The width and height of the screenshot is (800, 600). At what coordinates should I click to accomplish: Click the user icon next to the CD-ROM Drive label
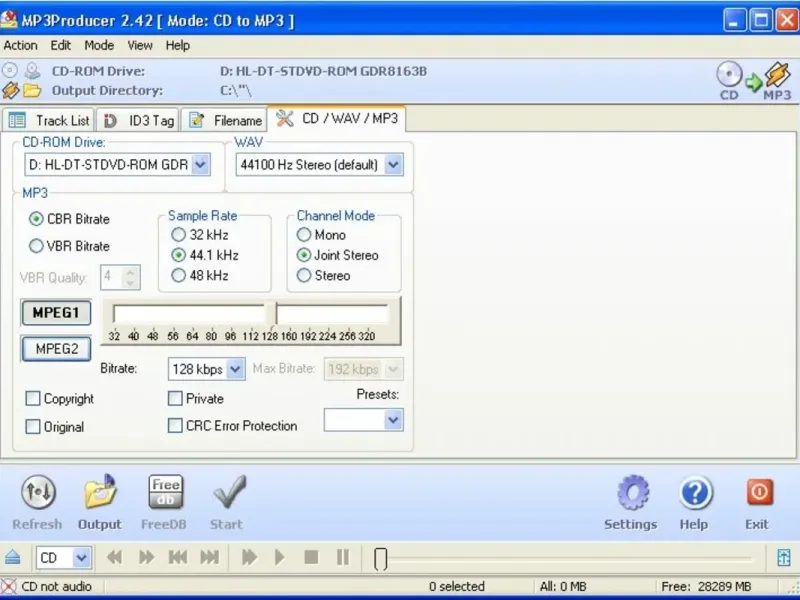pyautogui.click(x=33, y=70)
